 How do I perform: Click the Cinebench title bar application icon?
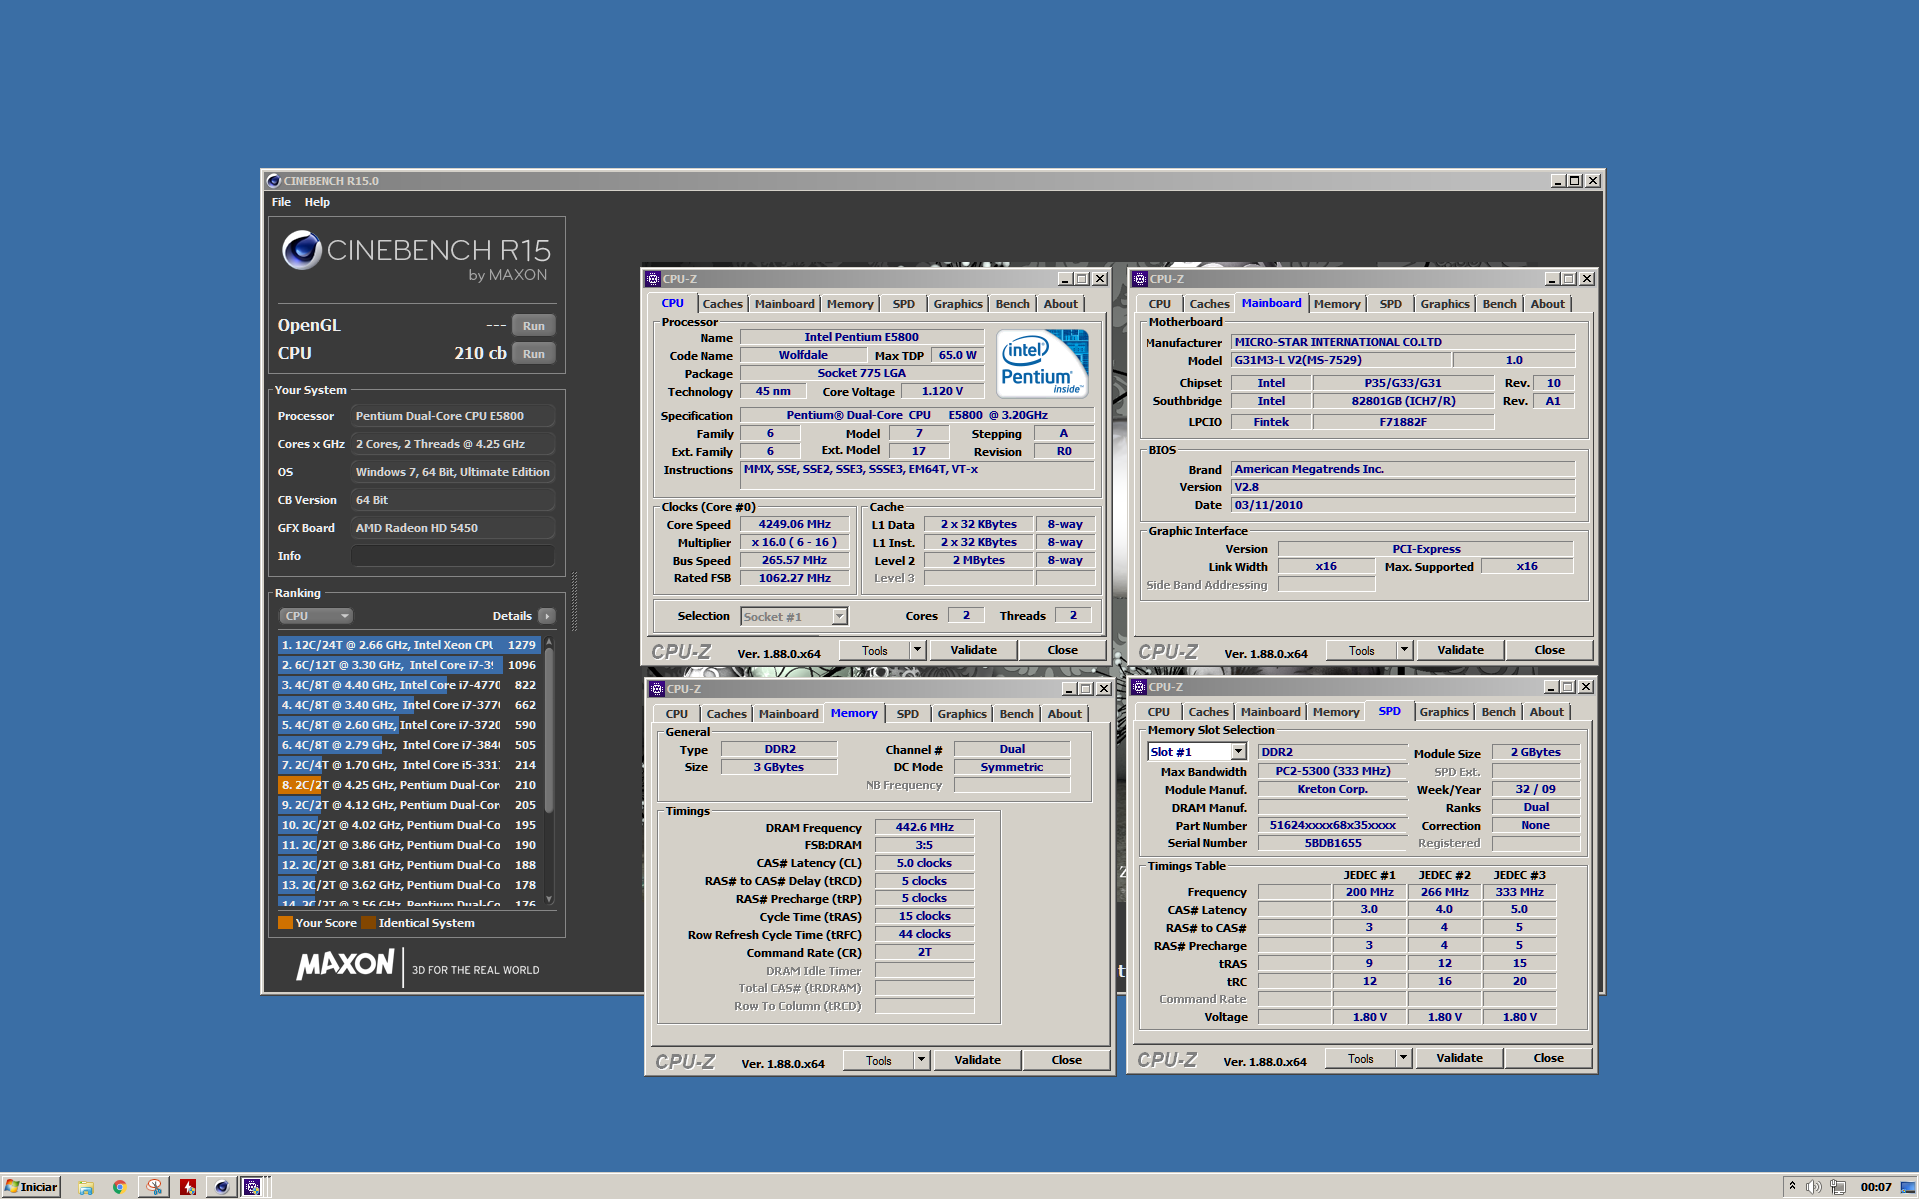pos(273,181)
